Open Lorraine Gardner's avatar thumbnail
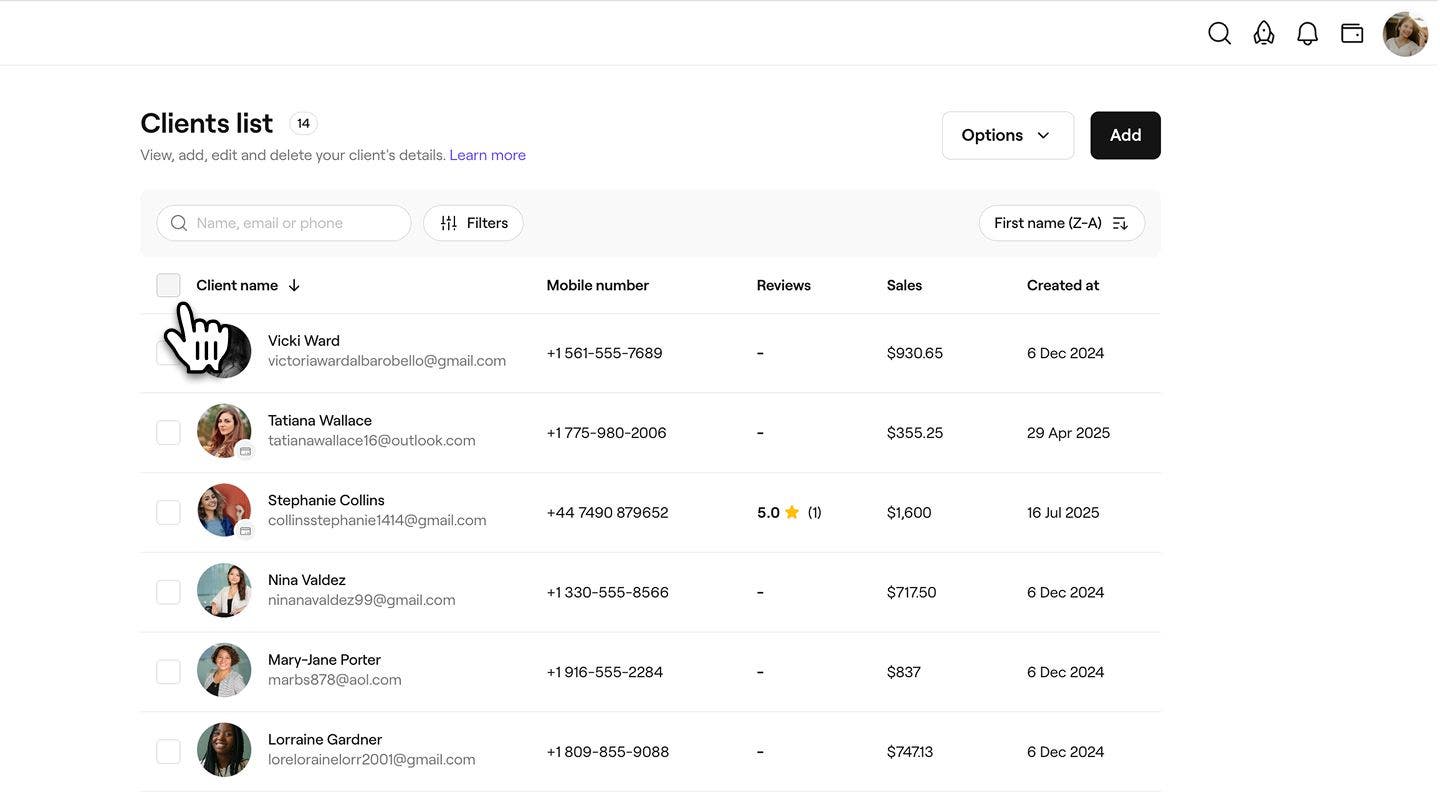 pos(224,750)
